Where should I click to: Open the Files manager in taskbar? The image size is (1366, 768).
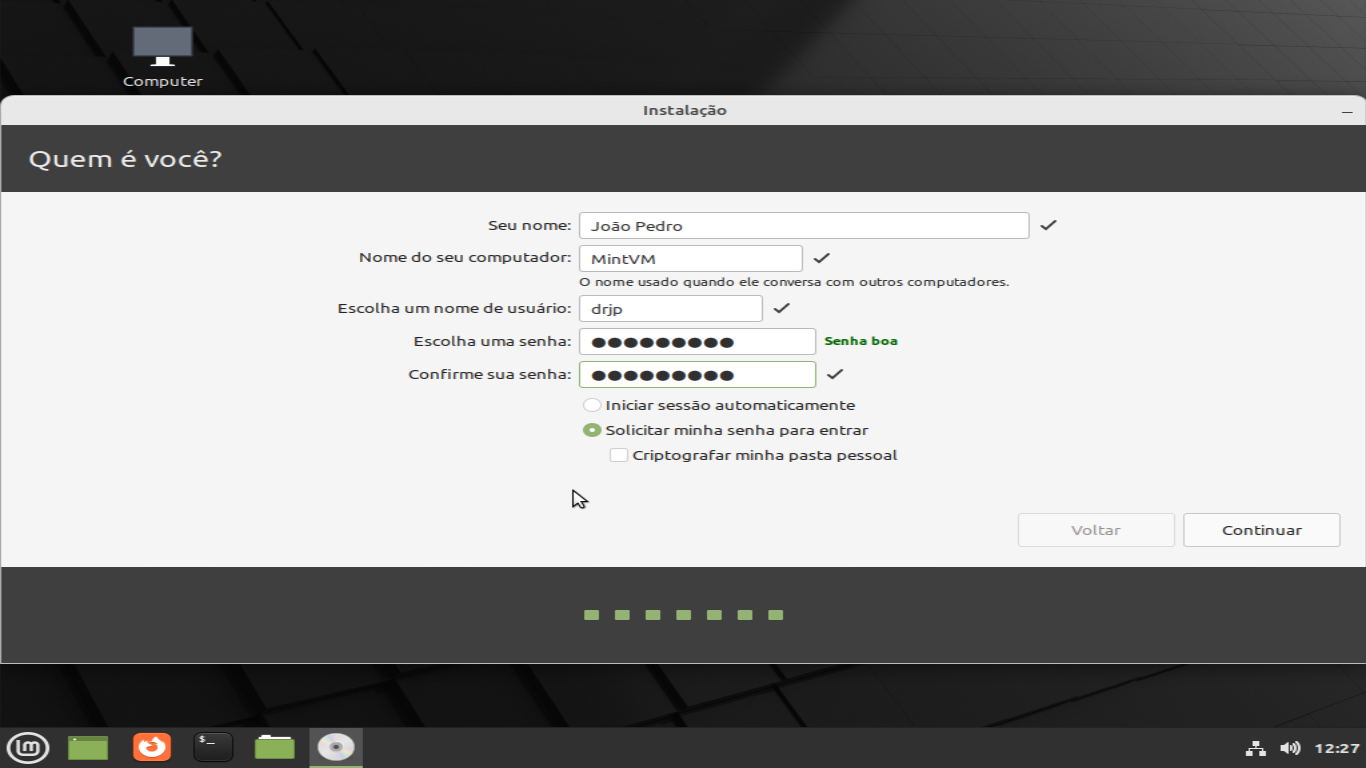274,747
